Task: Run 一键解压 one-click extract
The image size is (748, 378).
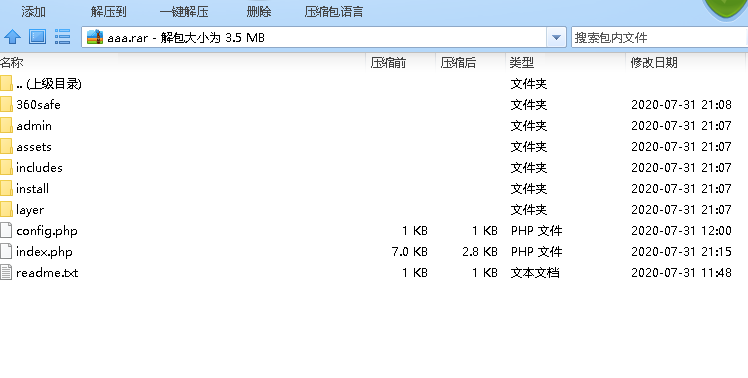Action: coord(184,11)
